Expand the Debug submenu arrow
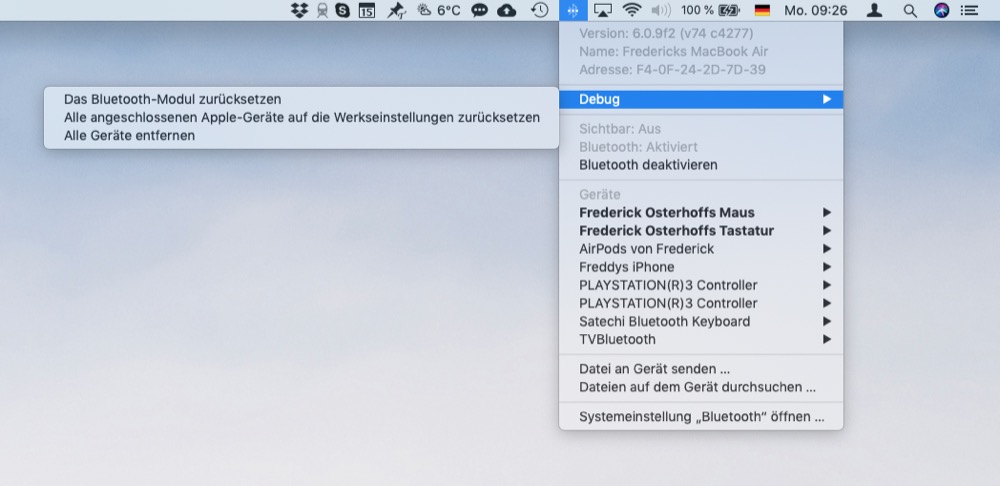The height and width of the screenshot is (486, 1000). (826, 99)
